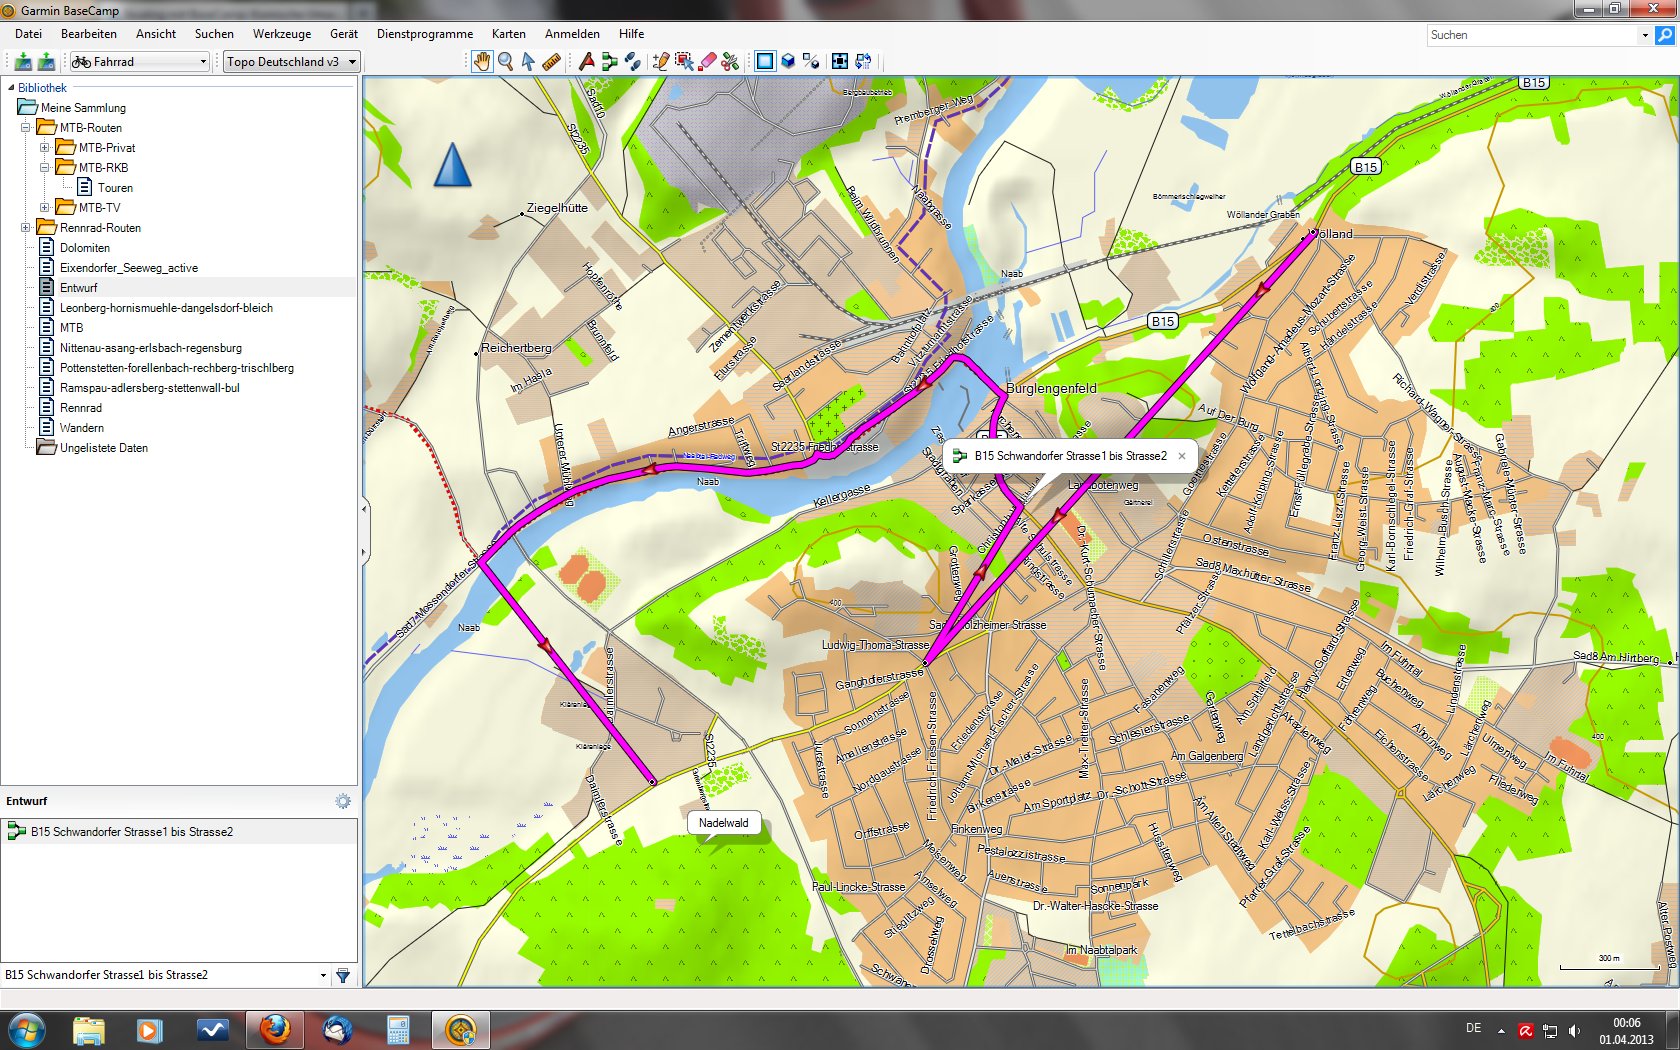Open Thunderbird from the taskbar
This screenshot has height=1050, width=1680.
[337, 1029]
